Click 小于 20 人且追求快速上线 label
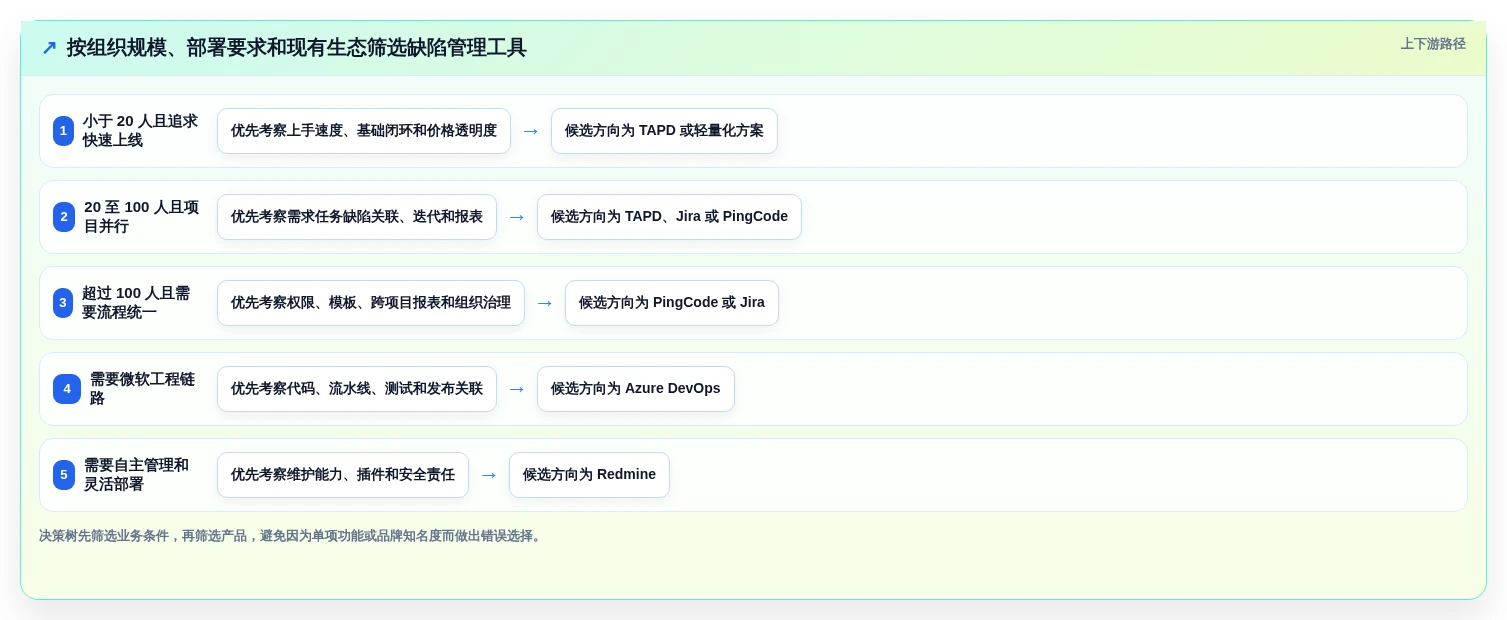1507x620 pixels. [x=140, y=131]
